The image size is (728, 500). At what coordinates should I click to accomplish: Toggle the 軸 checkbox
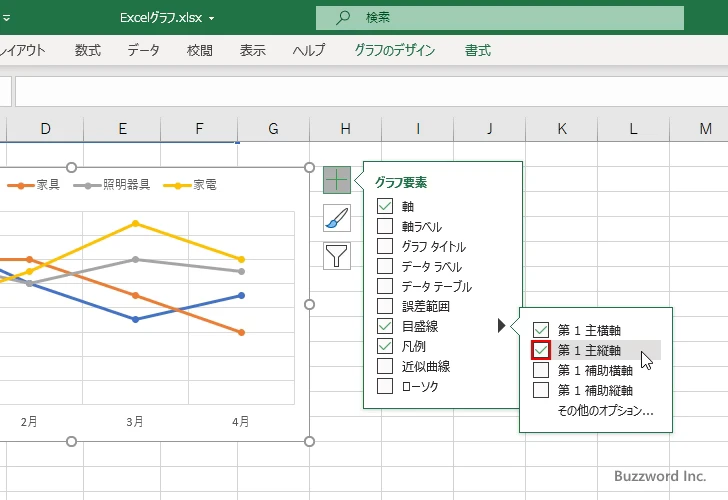coord(385,206)
